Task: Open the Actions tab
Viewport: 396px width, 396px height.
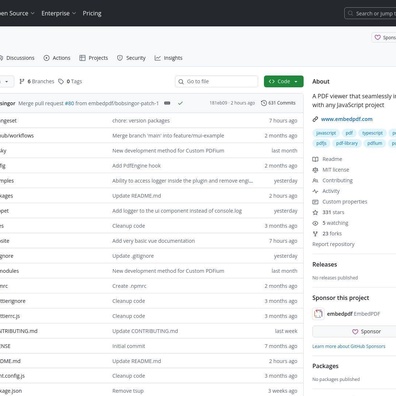Action: 57,58
